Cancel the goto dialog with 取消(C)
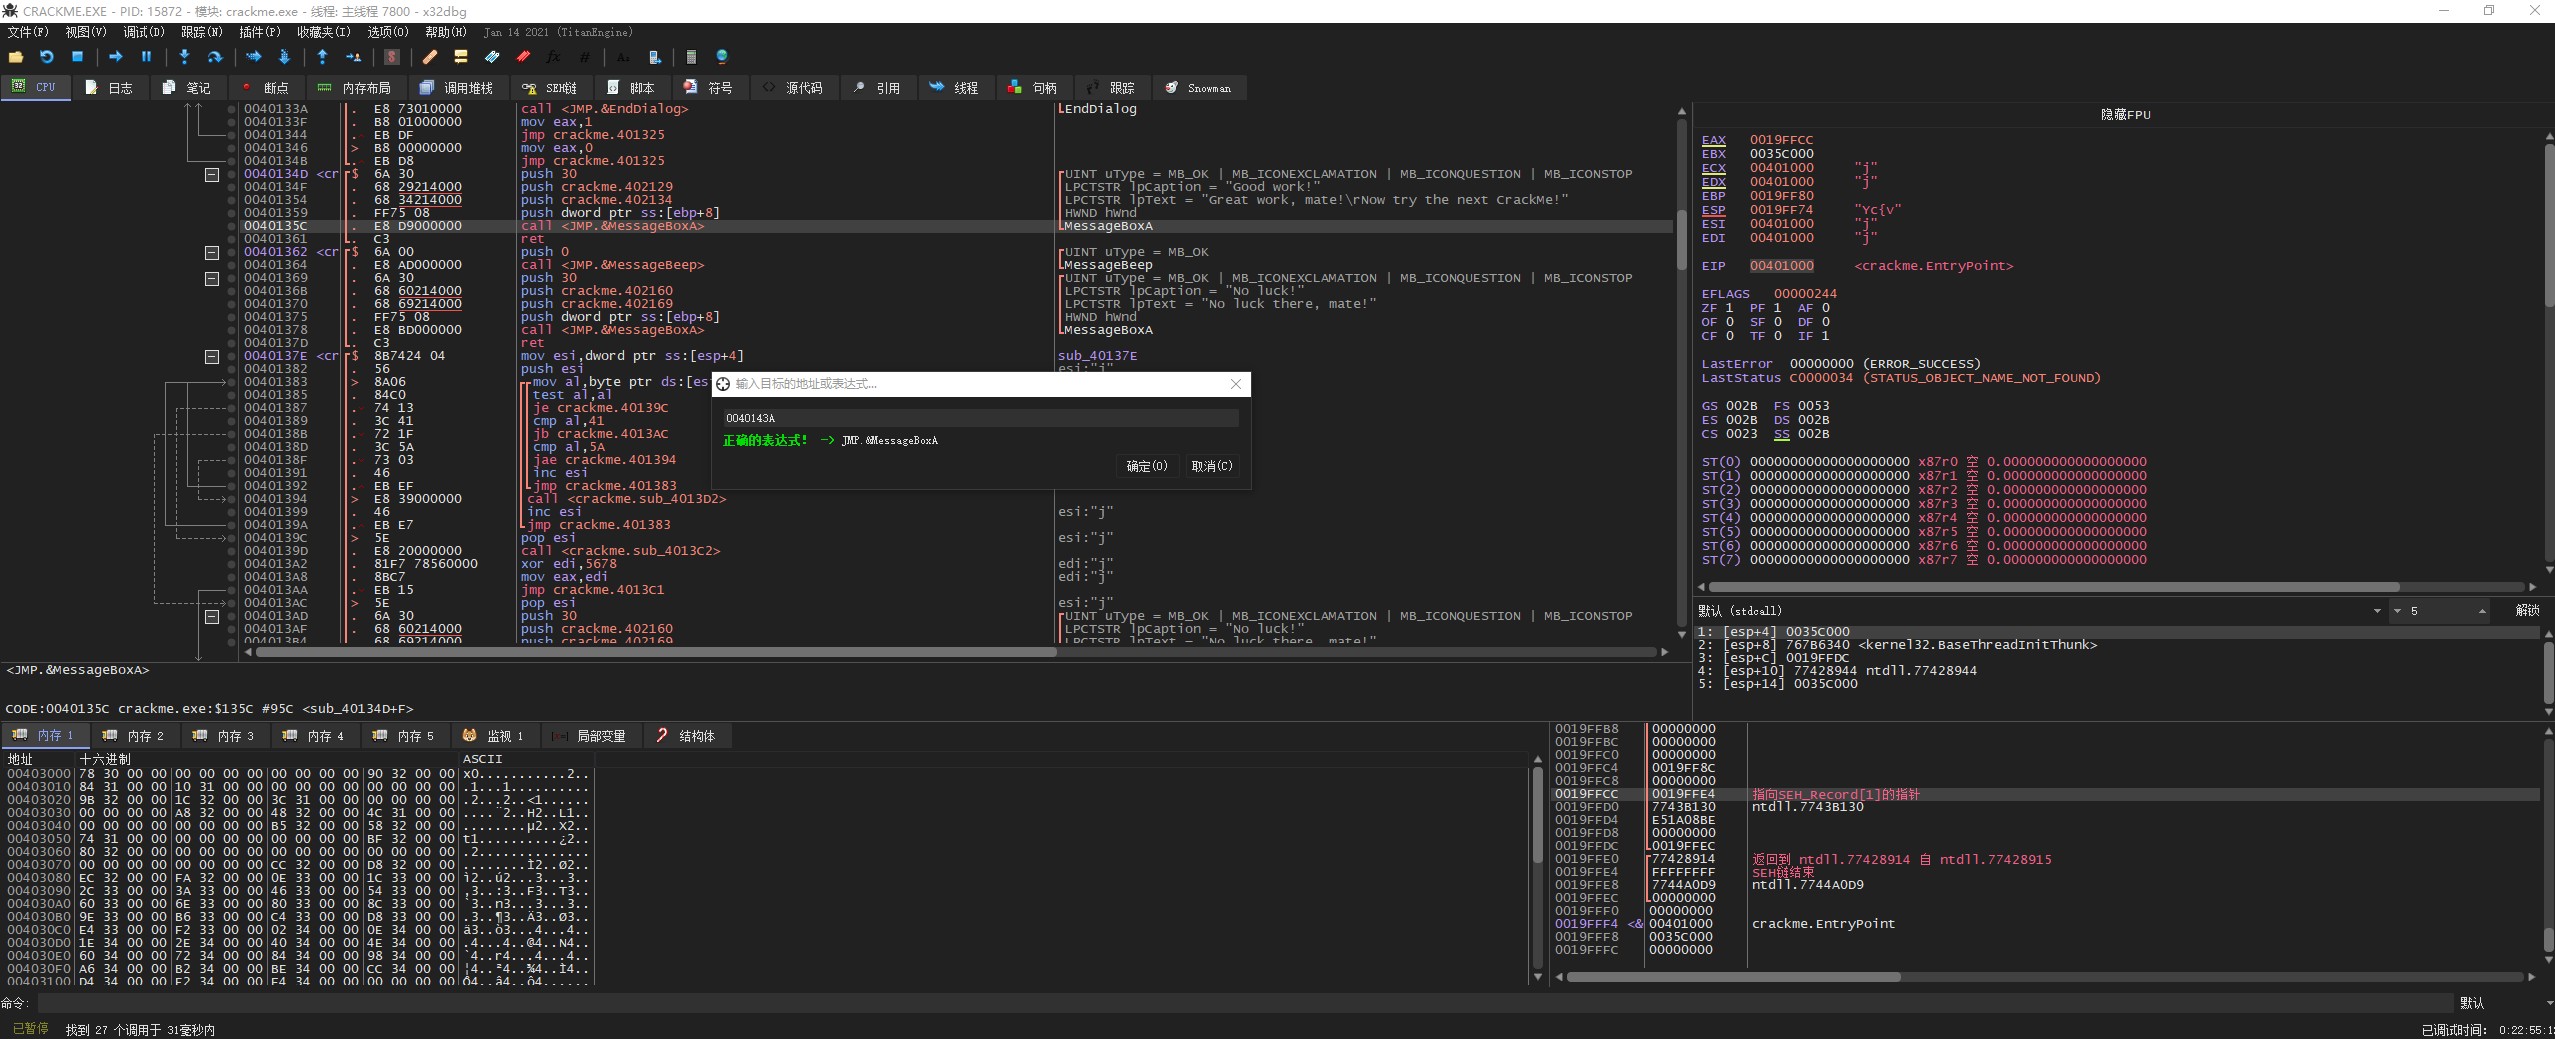2555x1039 pixels. click(1211, 466)
